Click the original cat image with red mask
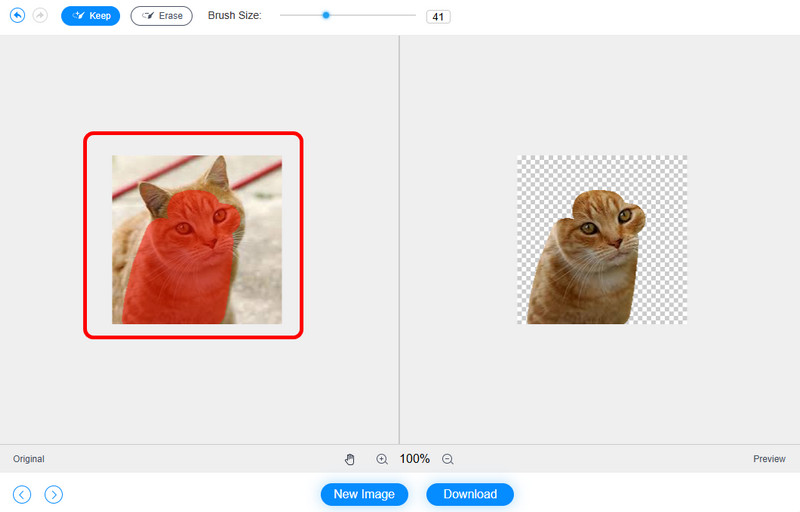 [x=196, y=239]
